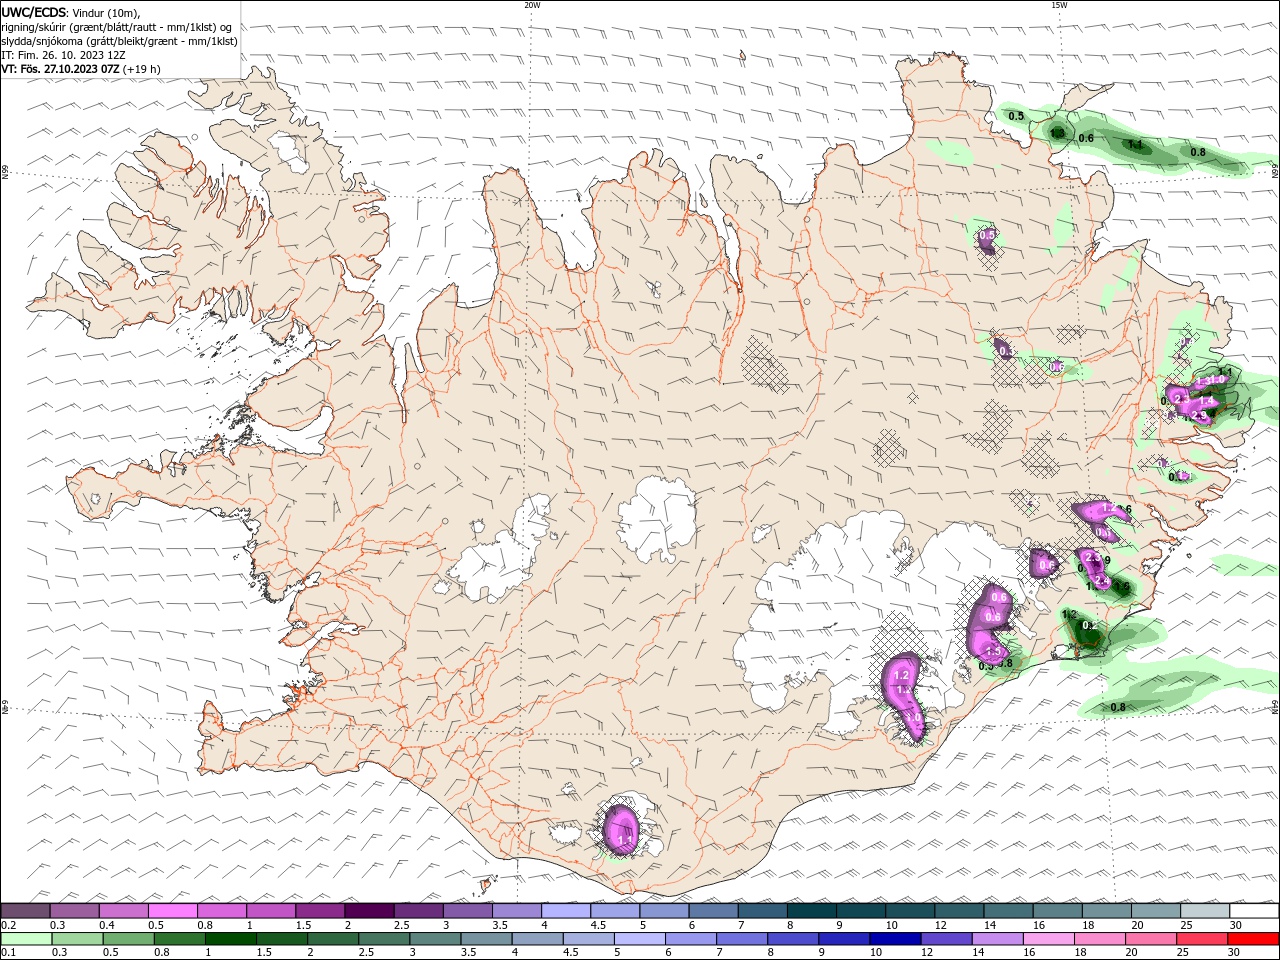Pick the lower-row green swatch starting at 2
1280x960 pixels.
coord(332,939)
